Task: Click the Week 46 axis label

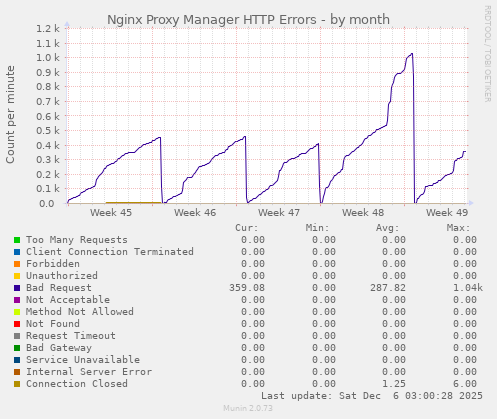Action: click(x=195, y=213)
